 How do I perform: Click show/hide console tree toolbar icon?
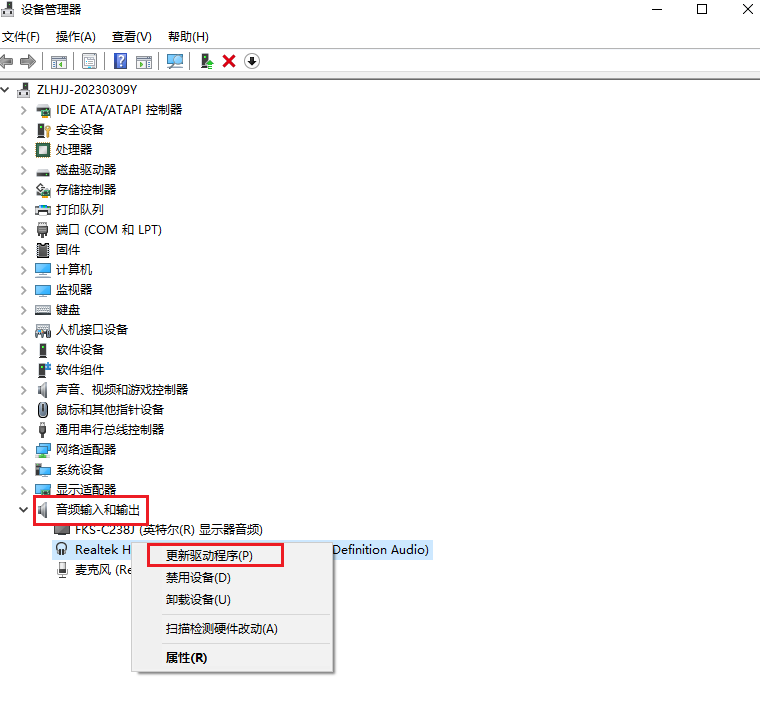coord(59,62)
